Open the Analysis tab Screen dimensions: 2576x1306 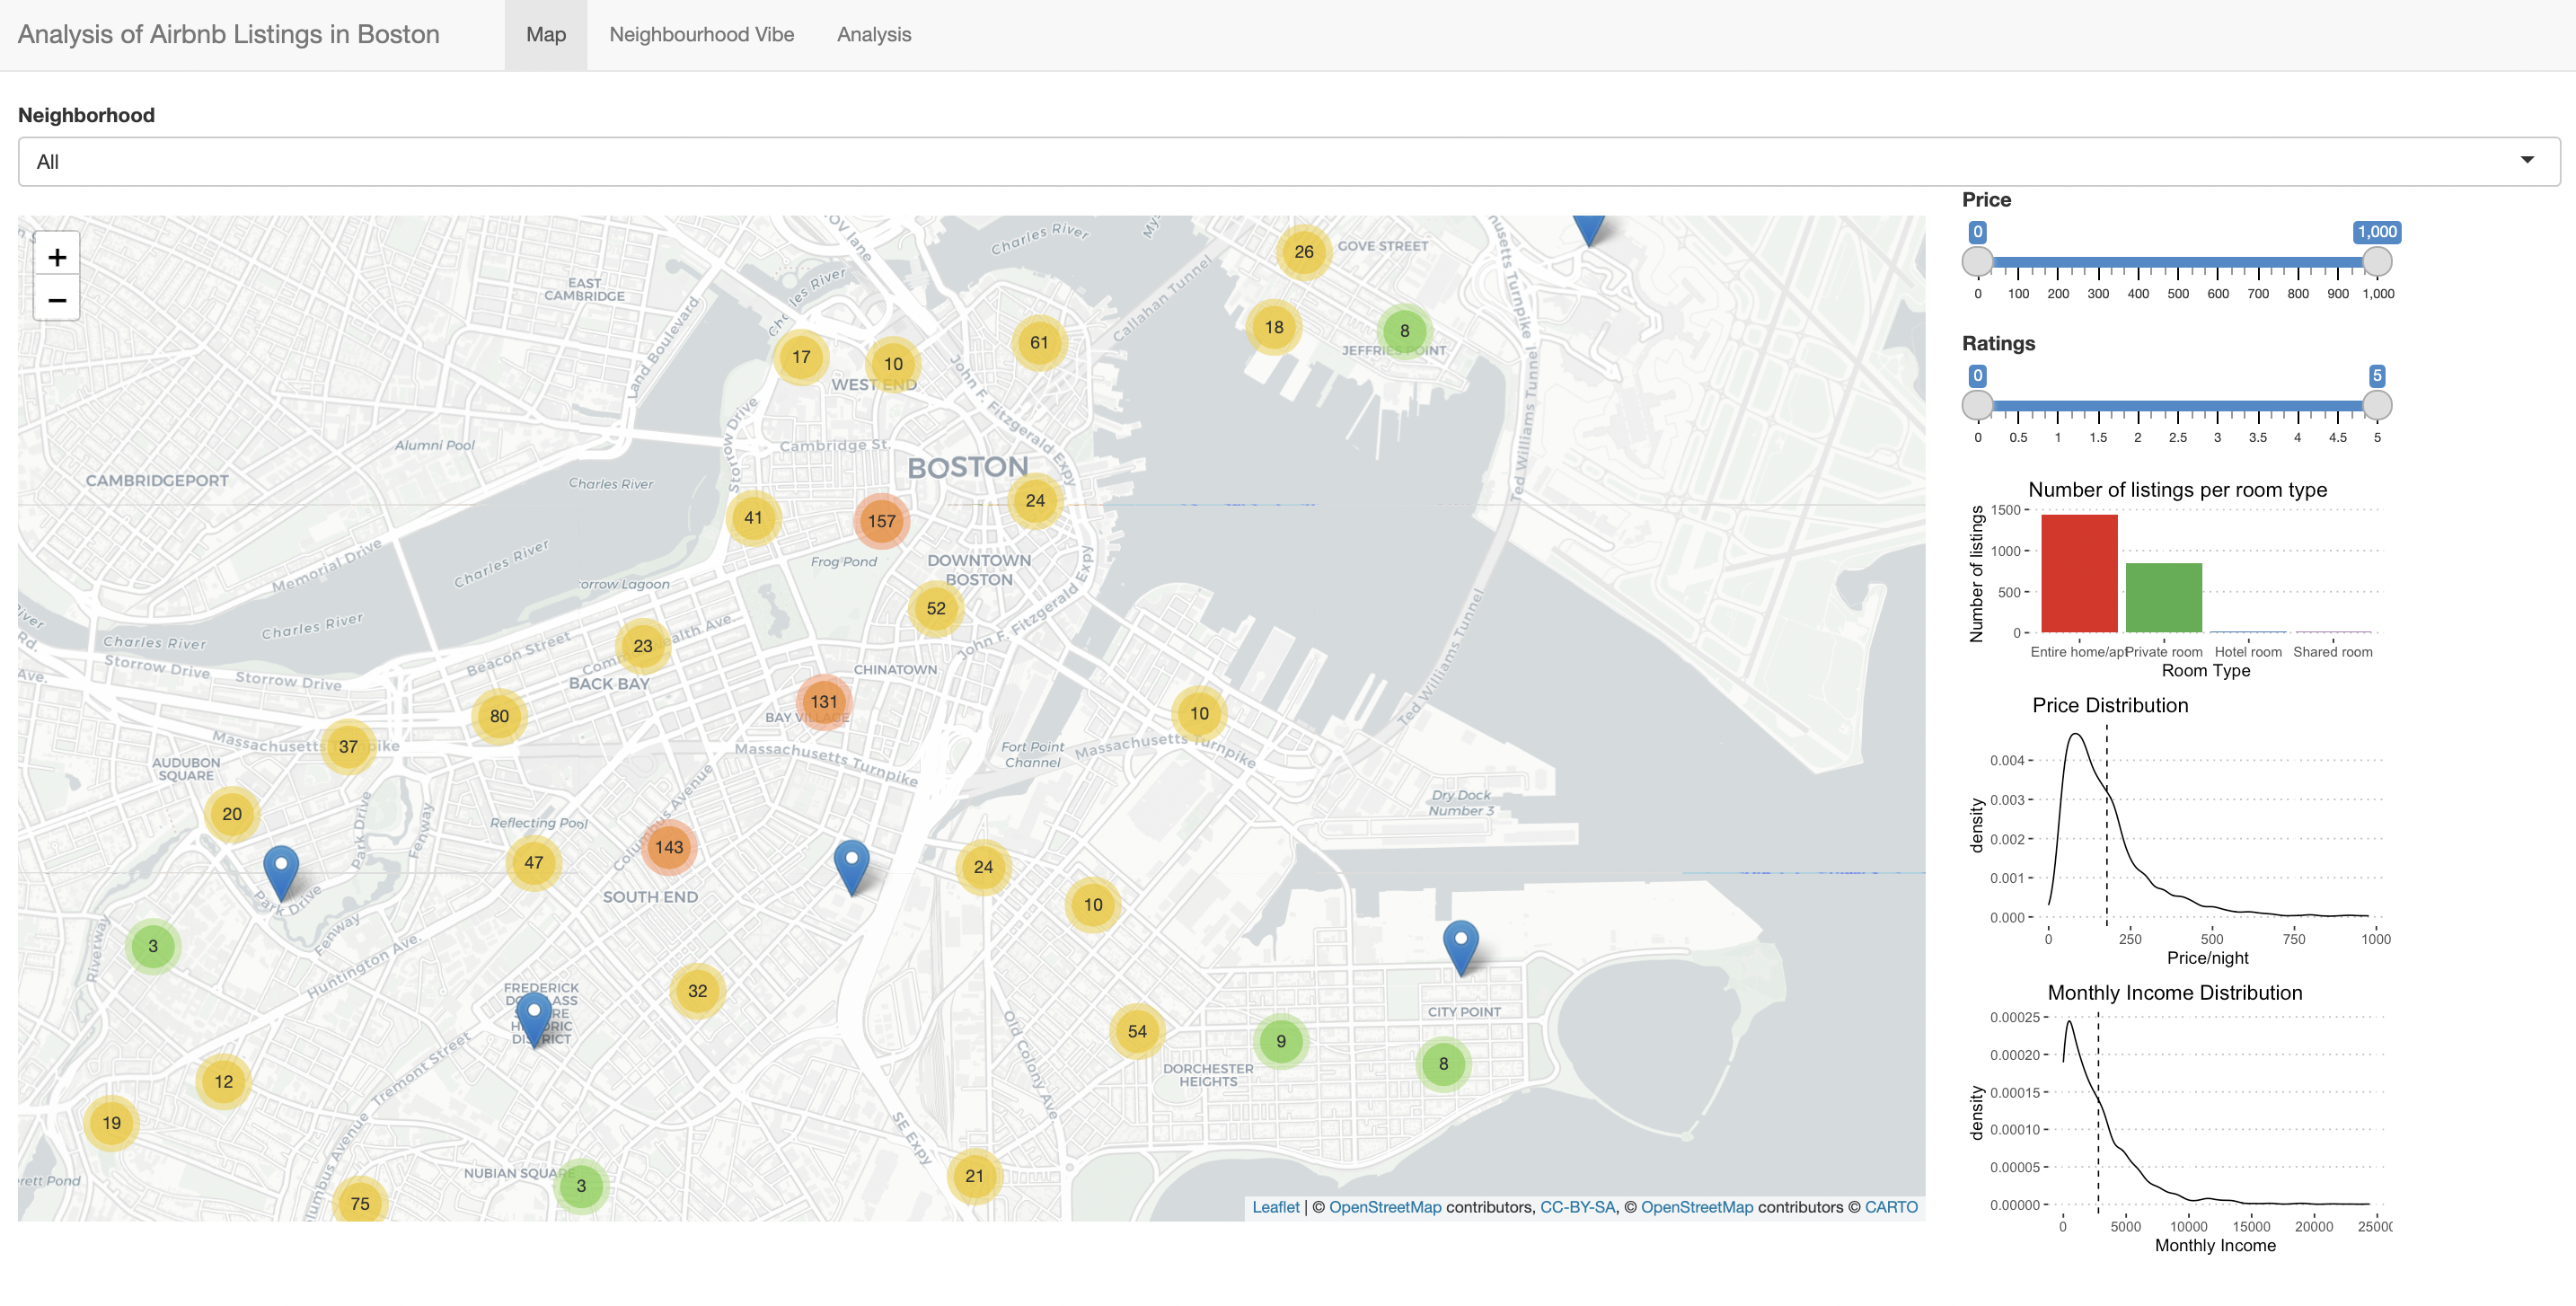(873, 35)
